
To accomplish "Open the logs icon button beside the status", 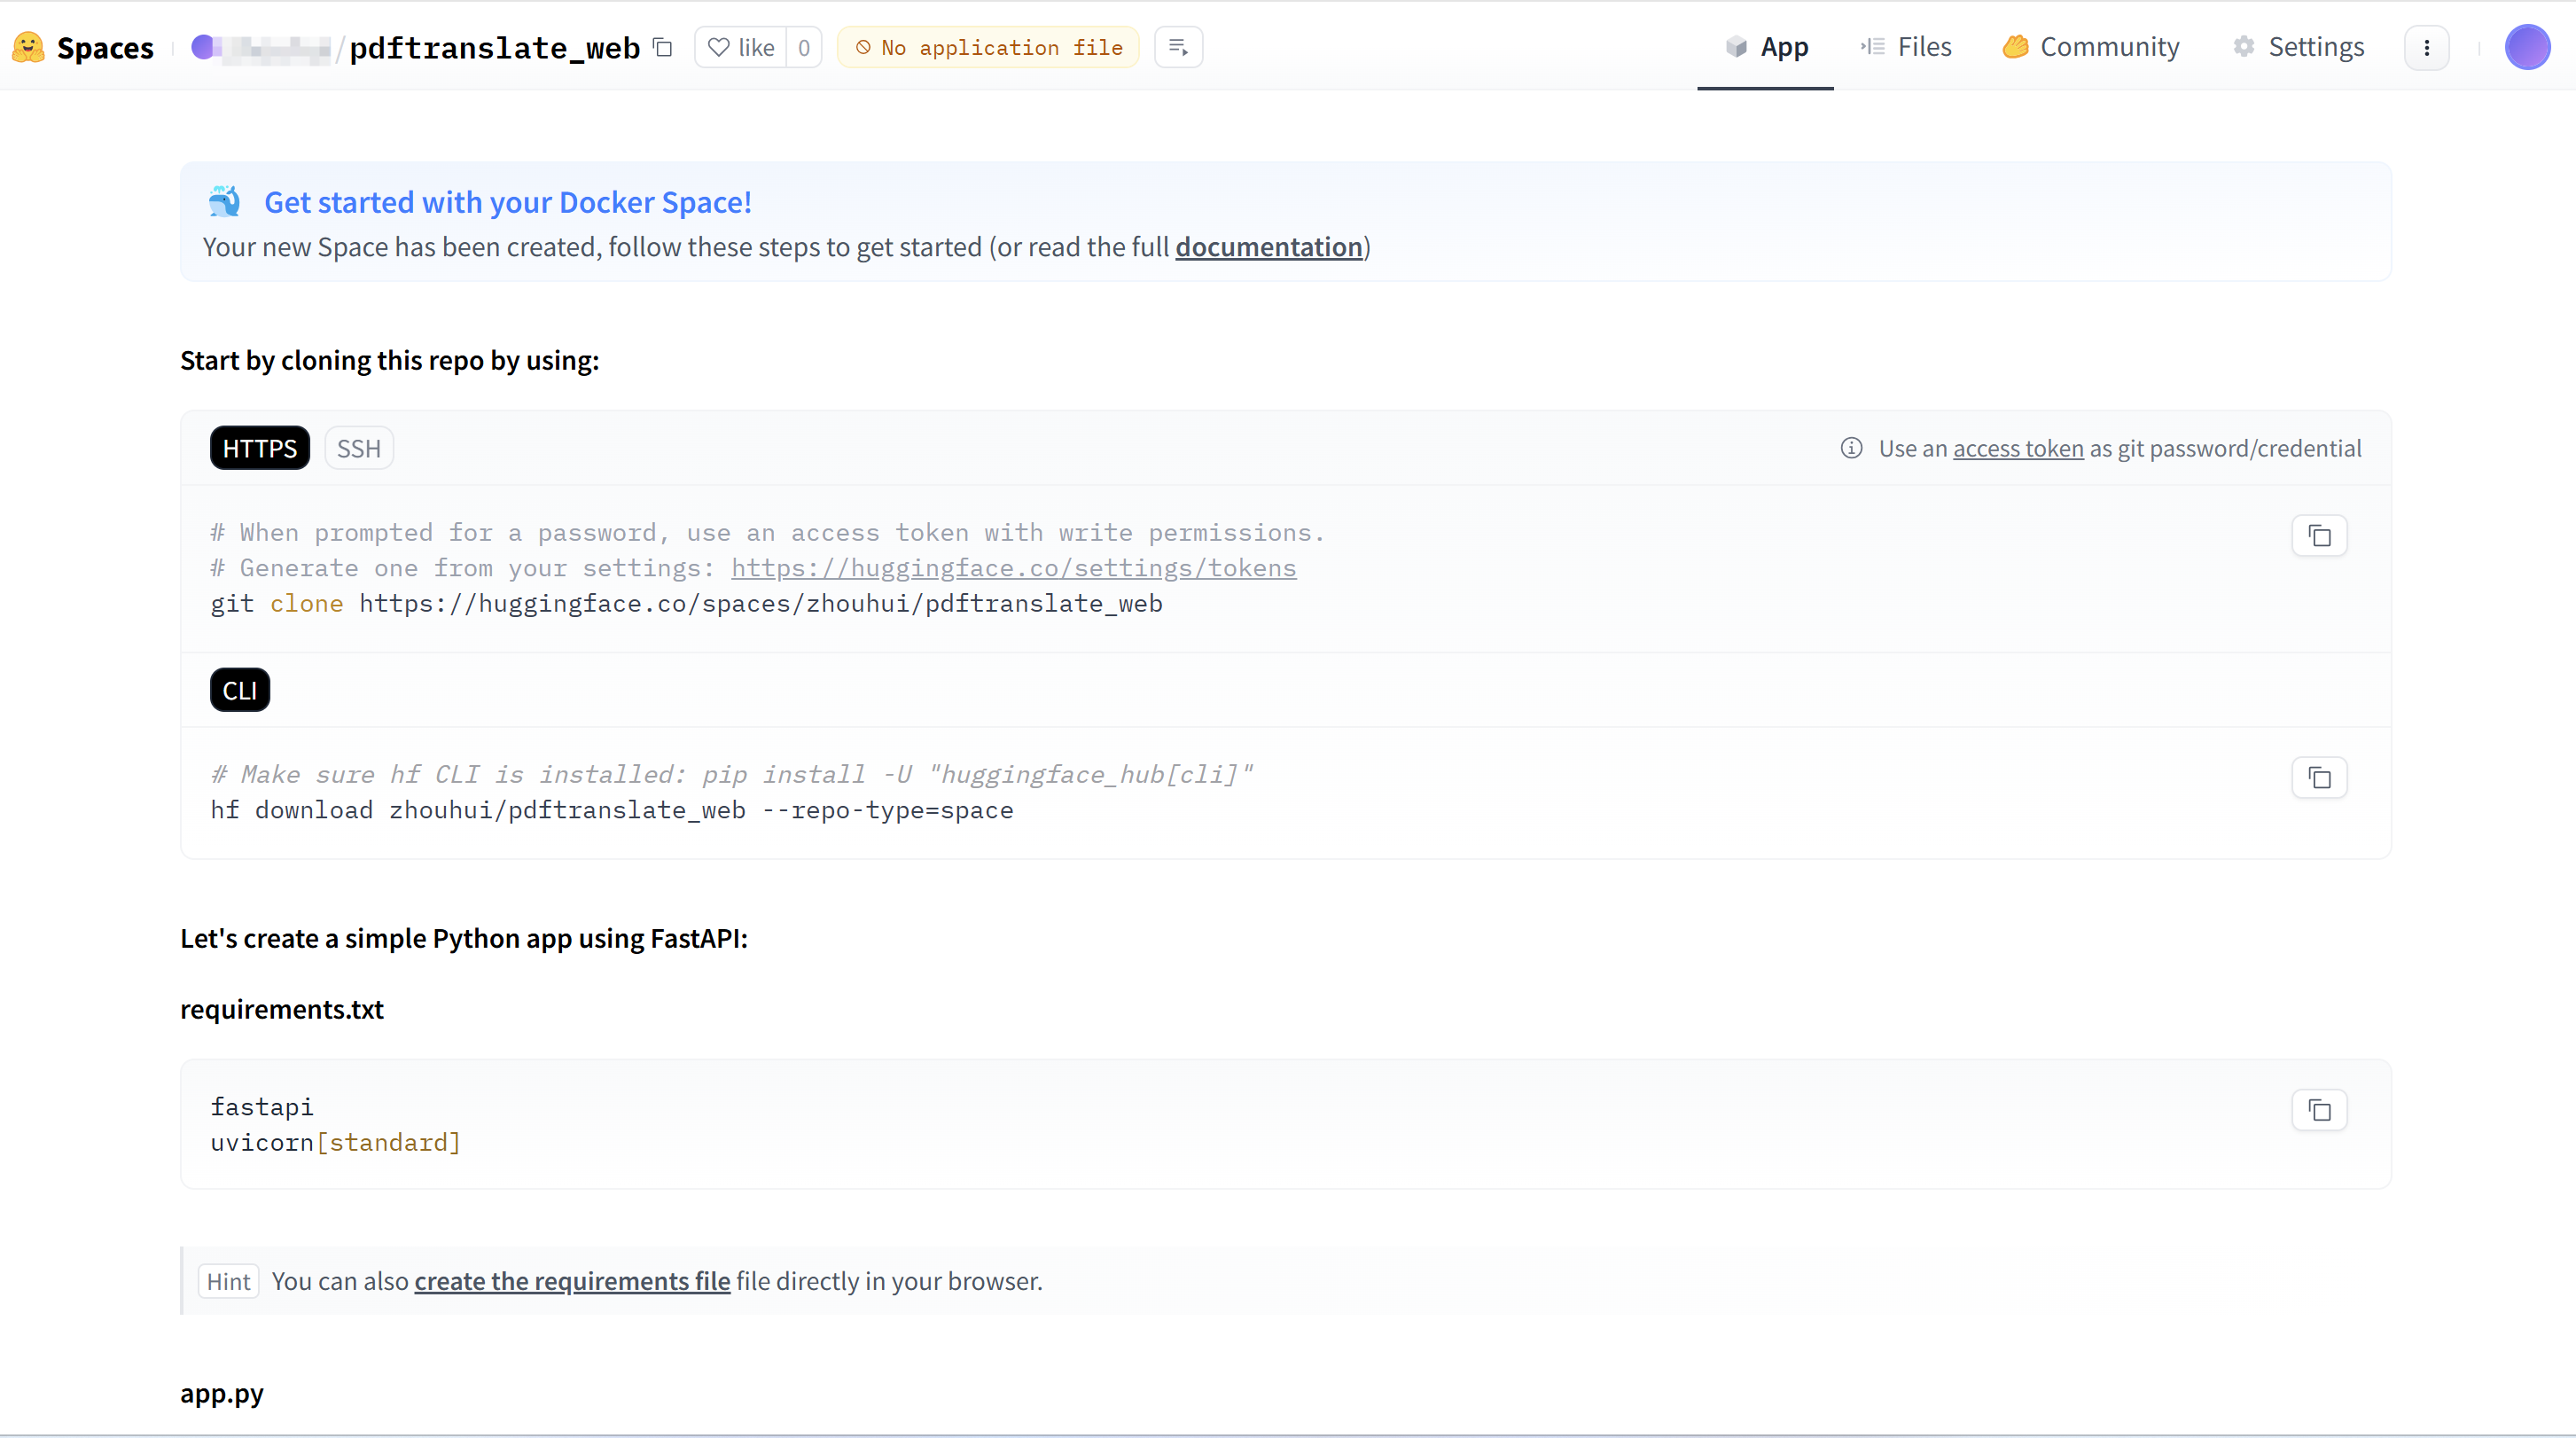I will click(1178, 47).
